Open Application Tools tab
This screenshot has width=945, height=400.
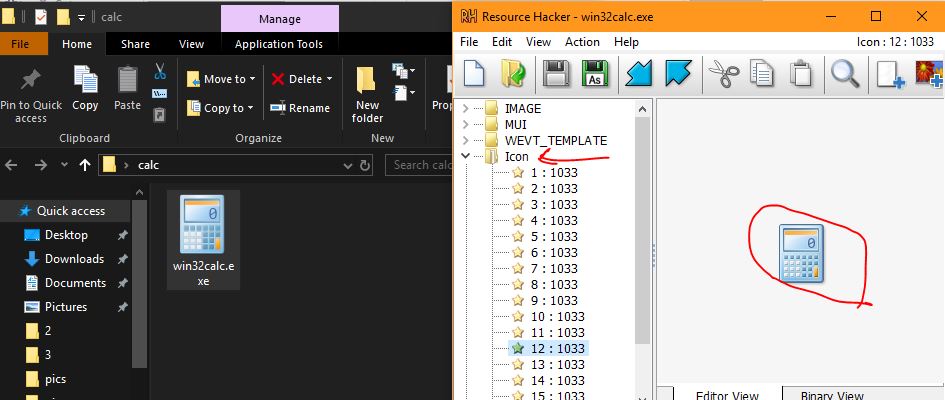[279, 44]
